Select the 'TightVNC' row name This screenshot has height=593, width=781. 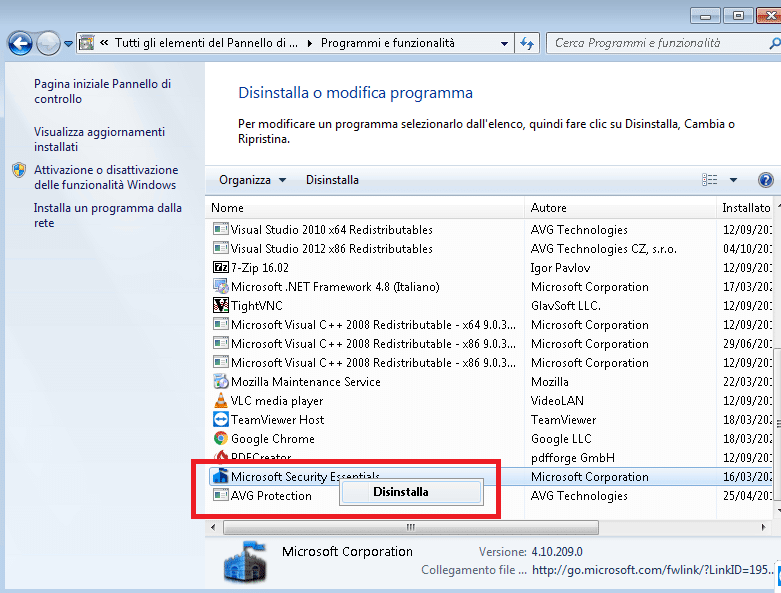(x=257, y=306)
